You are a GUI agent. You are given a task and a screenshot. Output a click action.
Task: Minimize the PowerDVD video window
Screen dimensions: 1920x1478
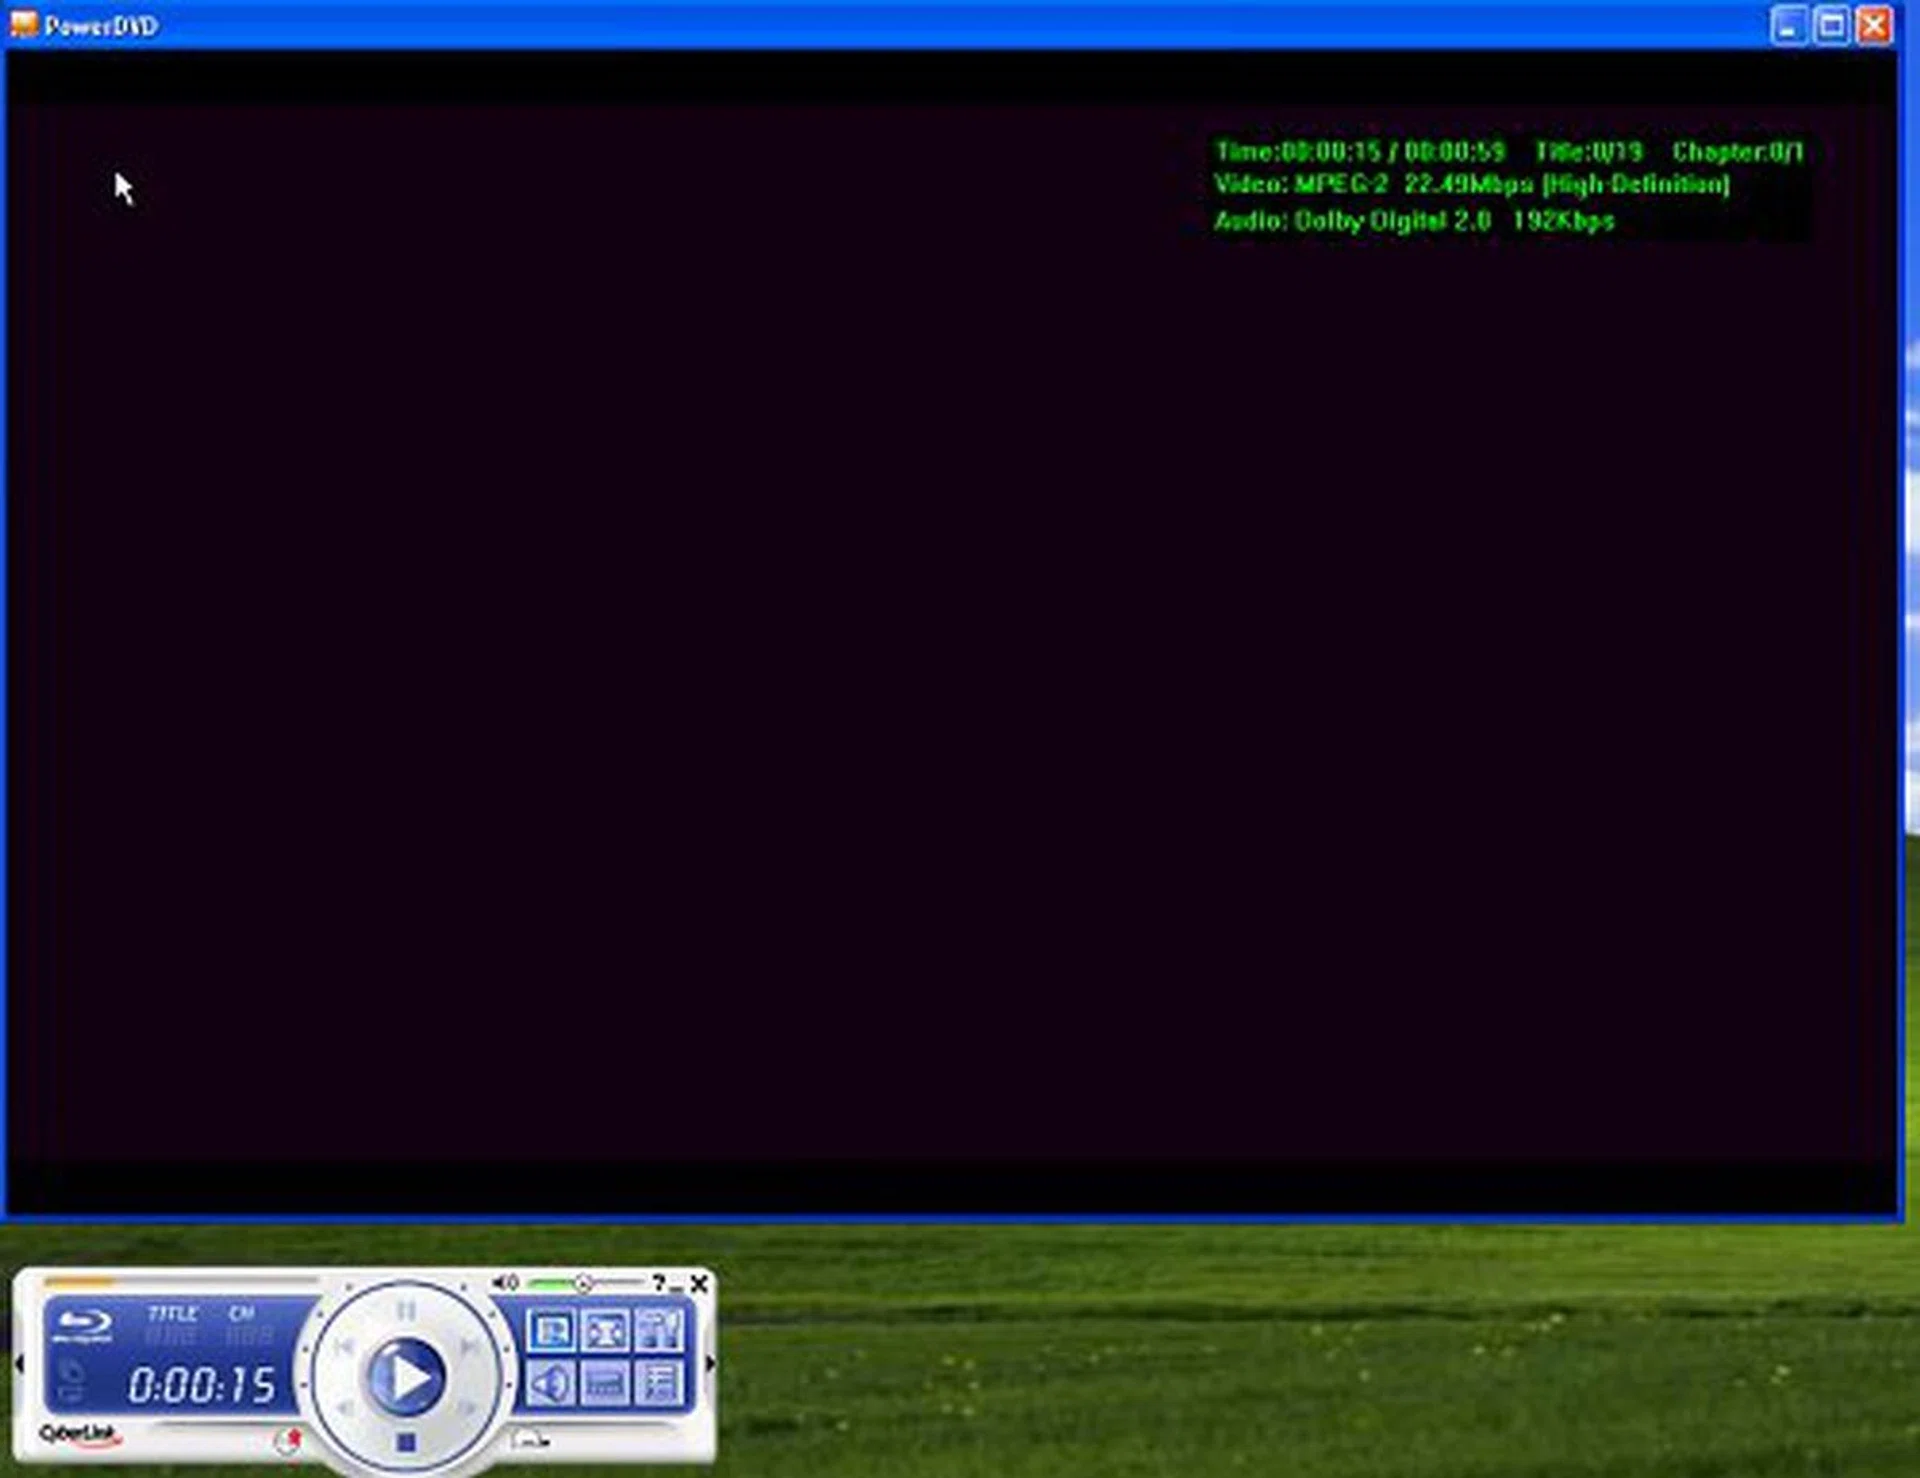pos(1789,25)
